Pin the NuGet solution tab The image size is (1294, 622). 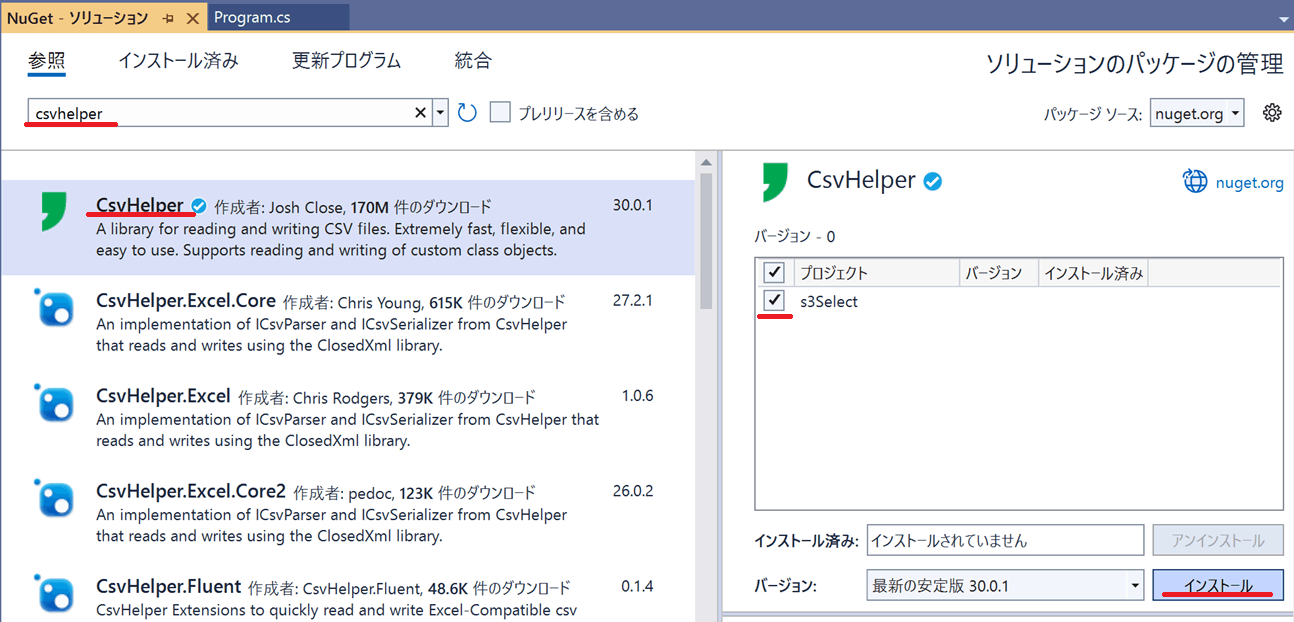[x=167, y=18]
